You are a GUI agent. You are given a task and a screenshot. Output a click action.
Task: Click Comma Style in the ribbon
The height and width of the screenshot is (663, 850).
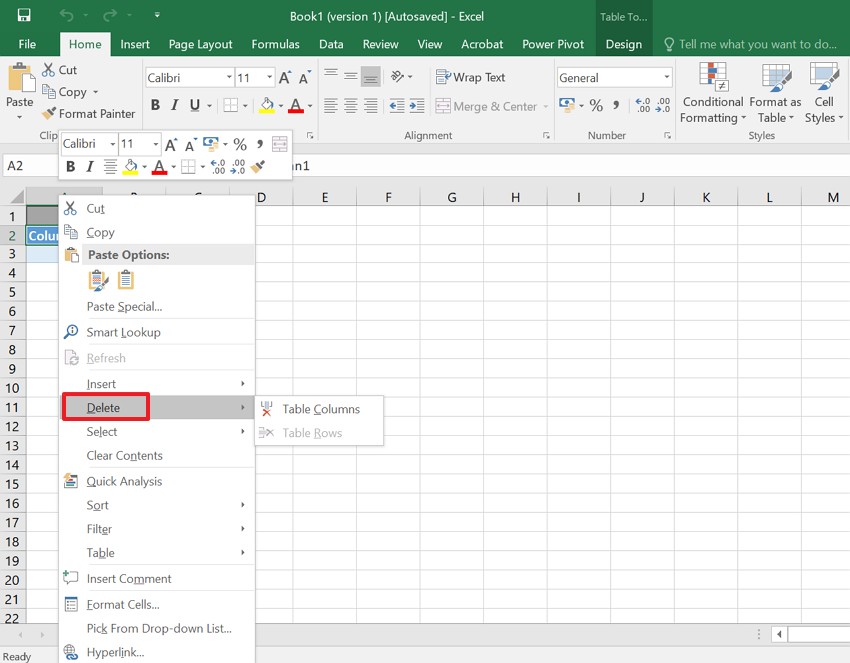coord(616,105)
